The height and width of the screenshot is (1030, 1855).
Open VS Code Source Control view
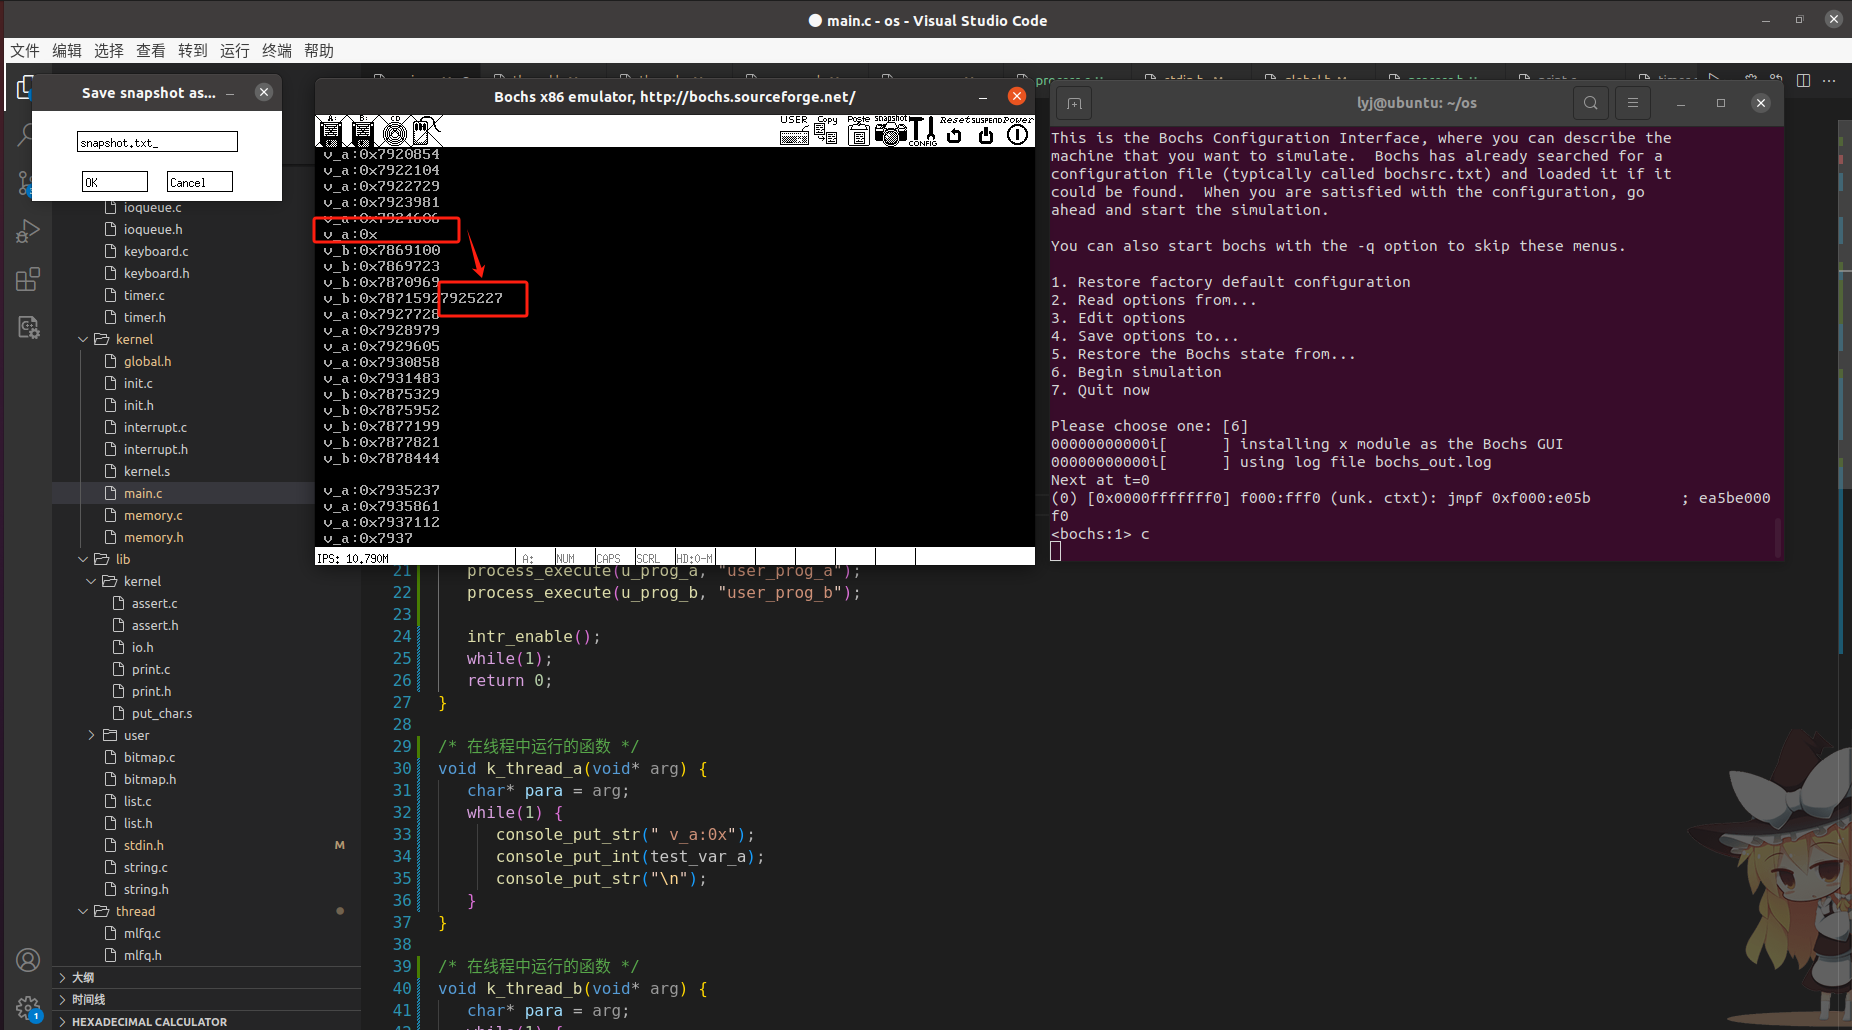(27, 183)
